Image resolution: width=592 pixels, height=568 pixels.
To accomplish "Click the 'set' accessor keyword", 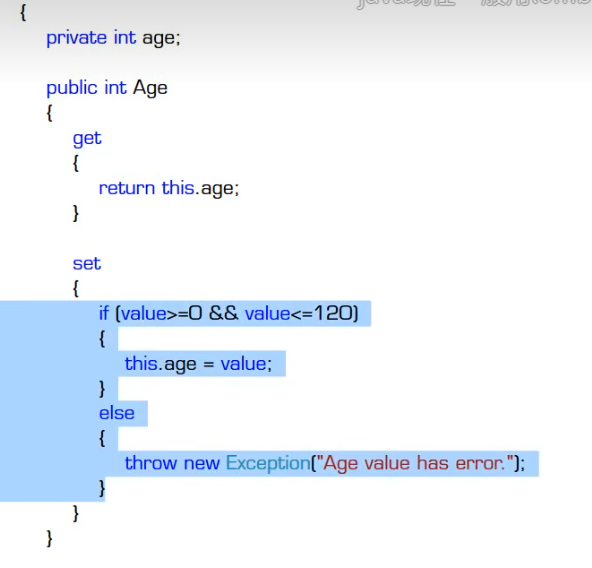I will pyautogui.click(x=87, y=263).
